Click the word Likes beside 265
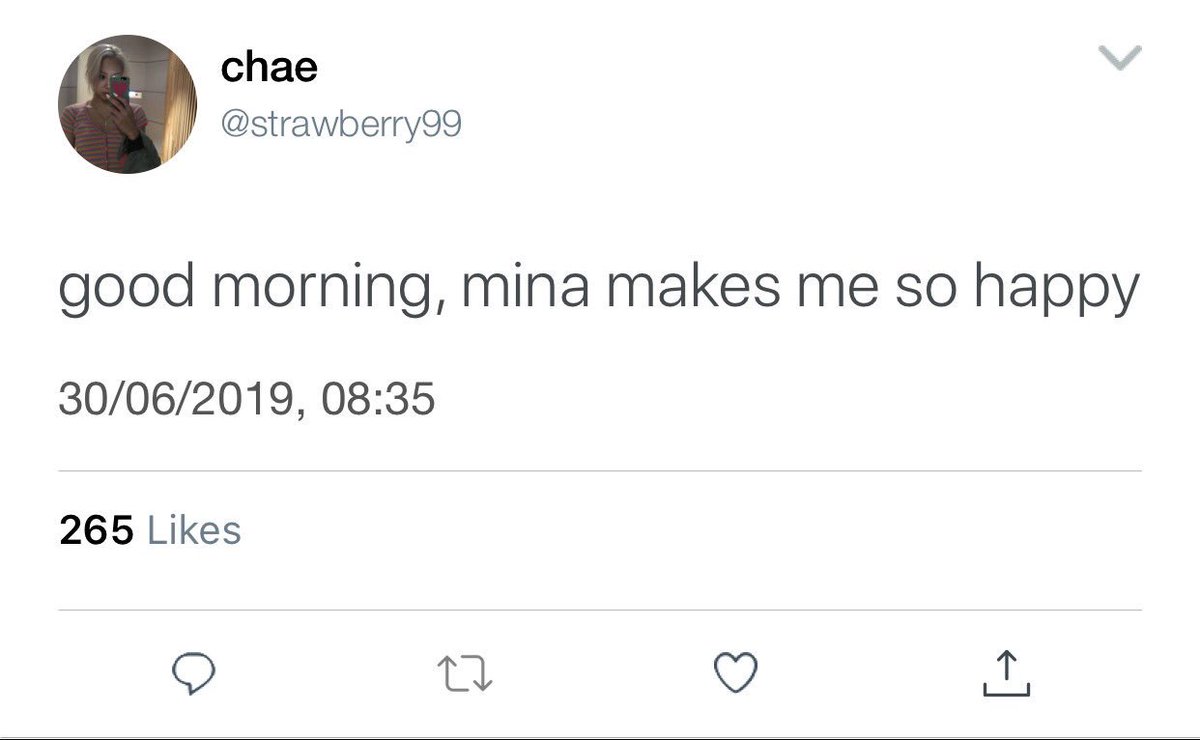This screenshot has width=1200, height=740. [x=194, y=530]
